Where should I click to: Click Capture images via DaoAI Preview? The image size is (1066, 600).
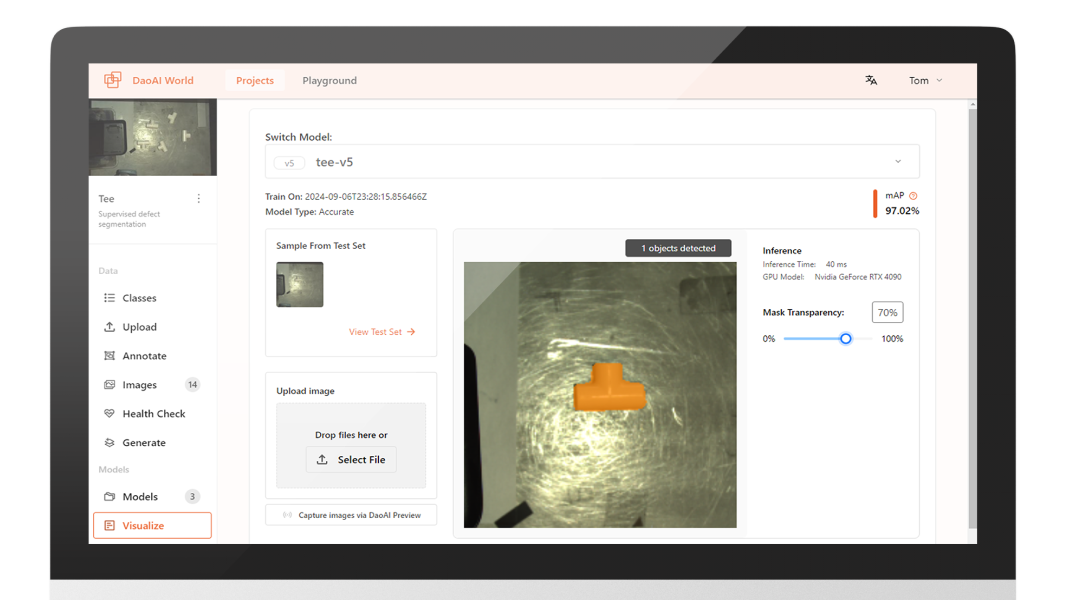351,515
